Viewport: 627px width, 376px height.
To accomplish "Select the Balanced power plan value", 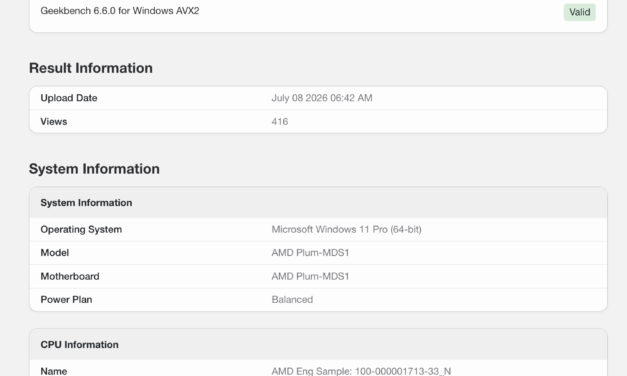I will pyautogui.click(x=292, y=300).
